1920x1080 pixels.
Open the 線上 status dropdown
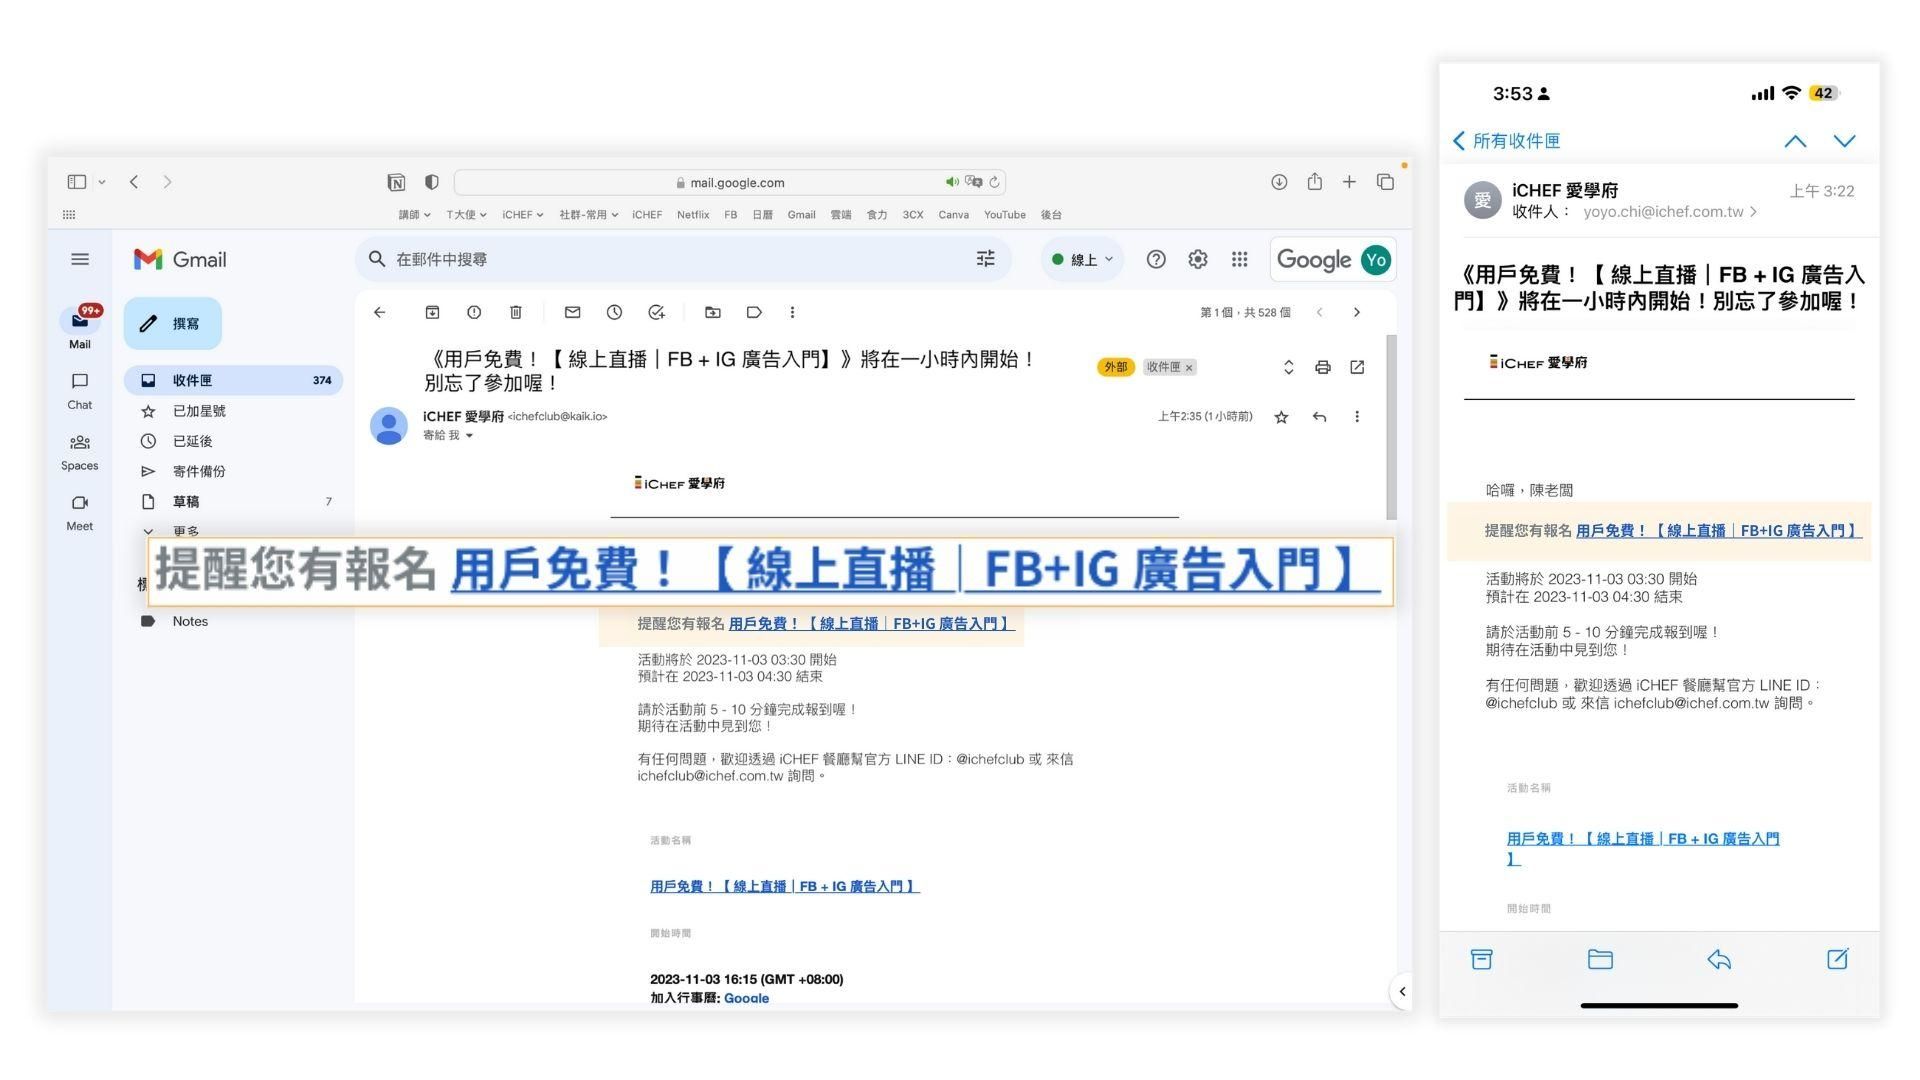click(1083, 260)
